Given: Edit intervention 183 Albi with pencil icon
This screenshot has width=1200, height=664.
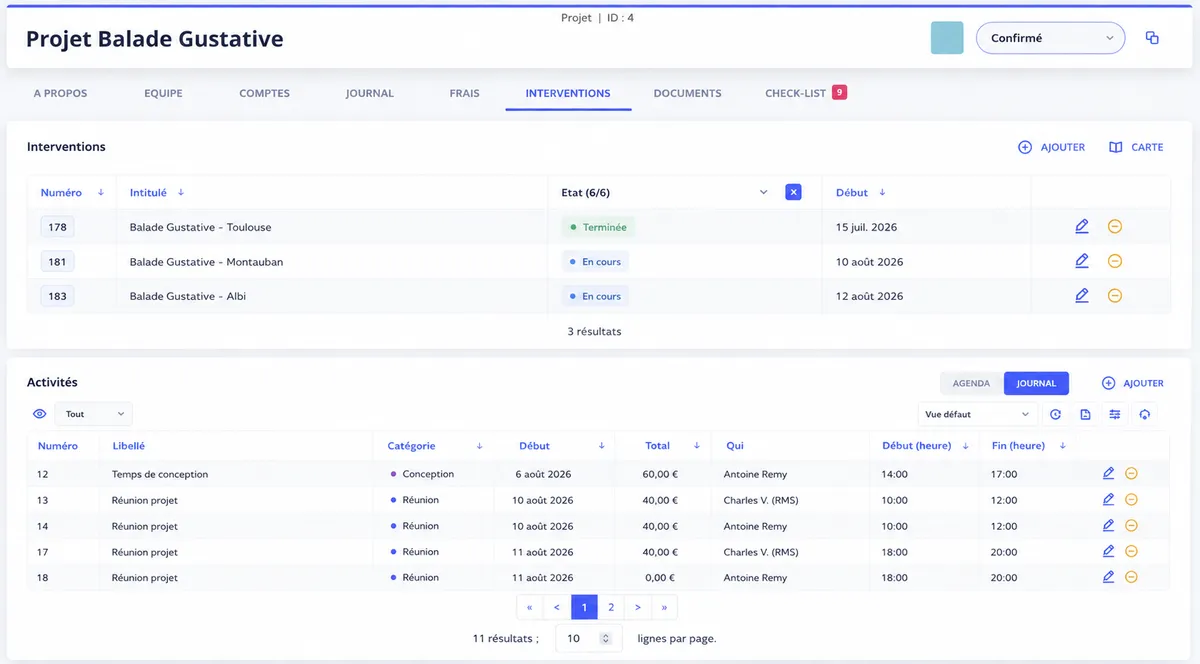Looking at the screenshot, I should (1081, 296).
